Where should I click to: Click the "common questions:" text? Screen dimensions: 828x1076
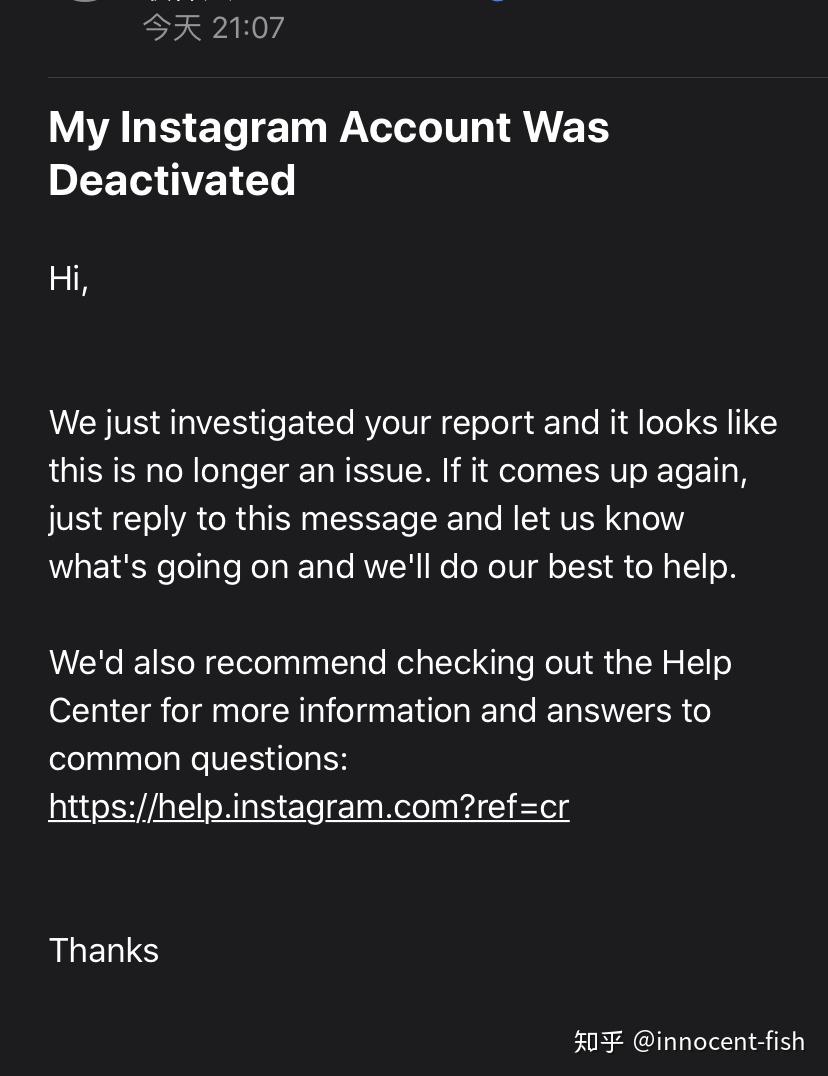(198, 758)
